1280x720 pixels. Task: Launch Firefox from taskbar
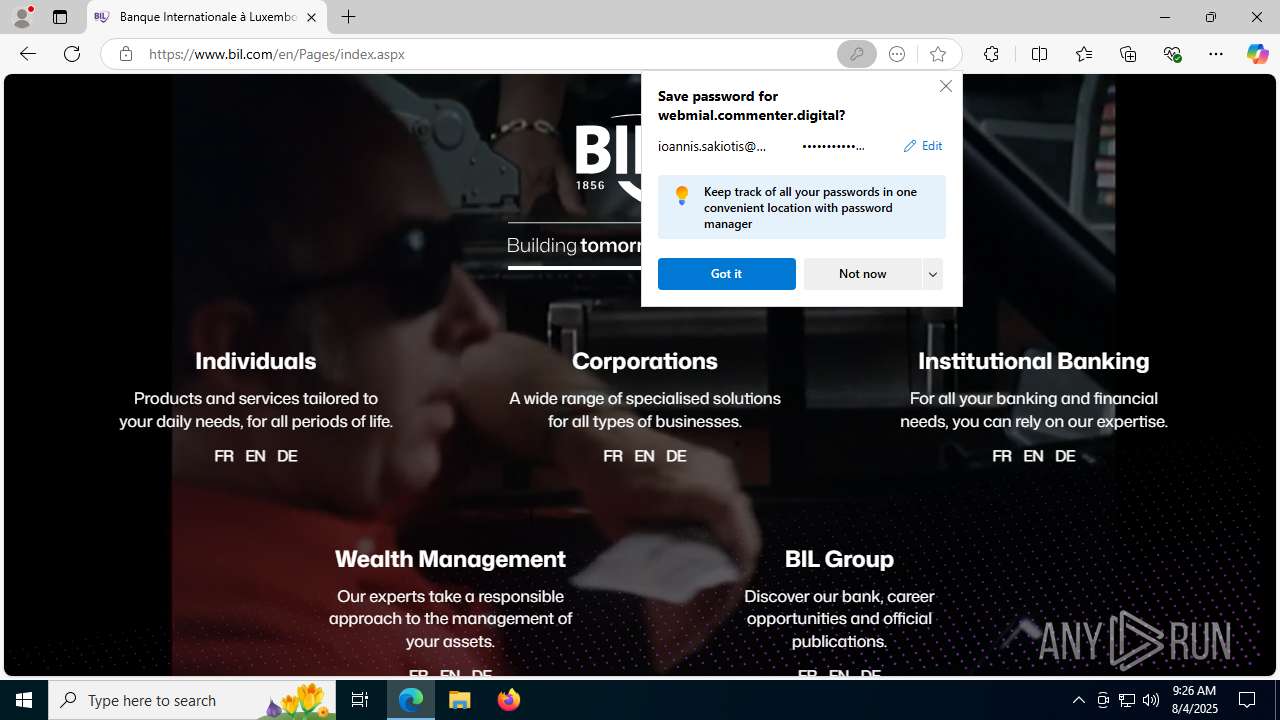click(508, 700)
